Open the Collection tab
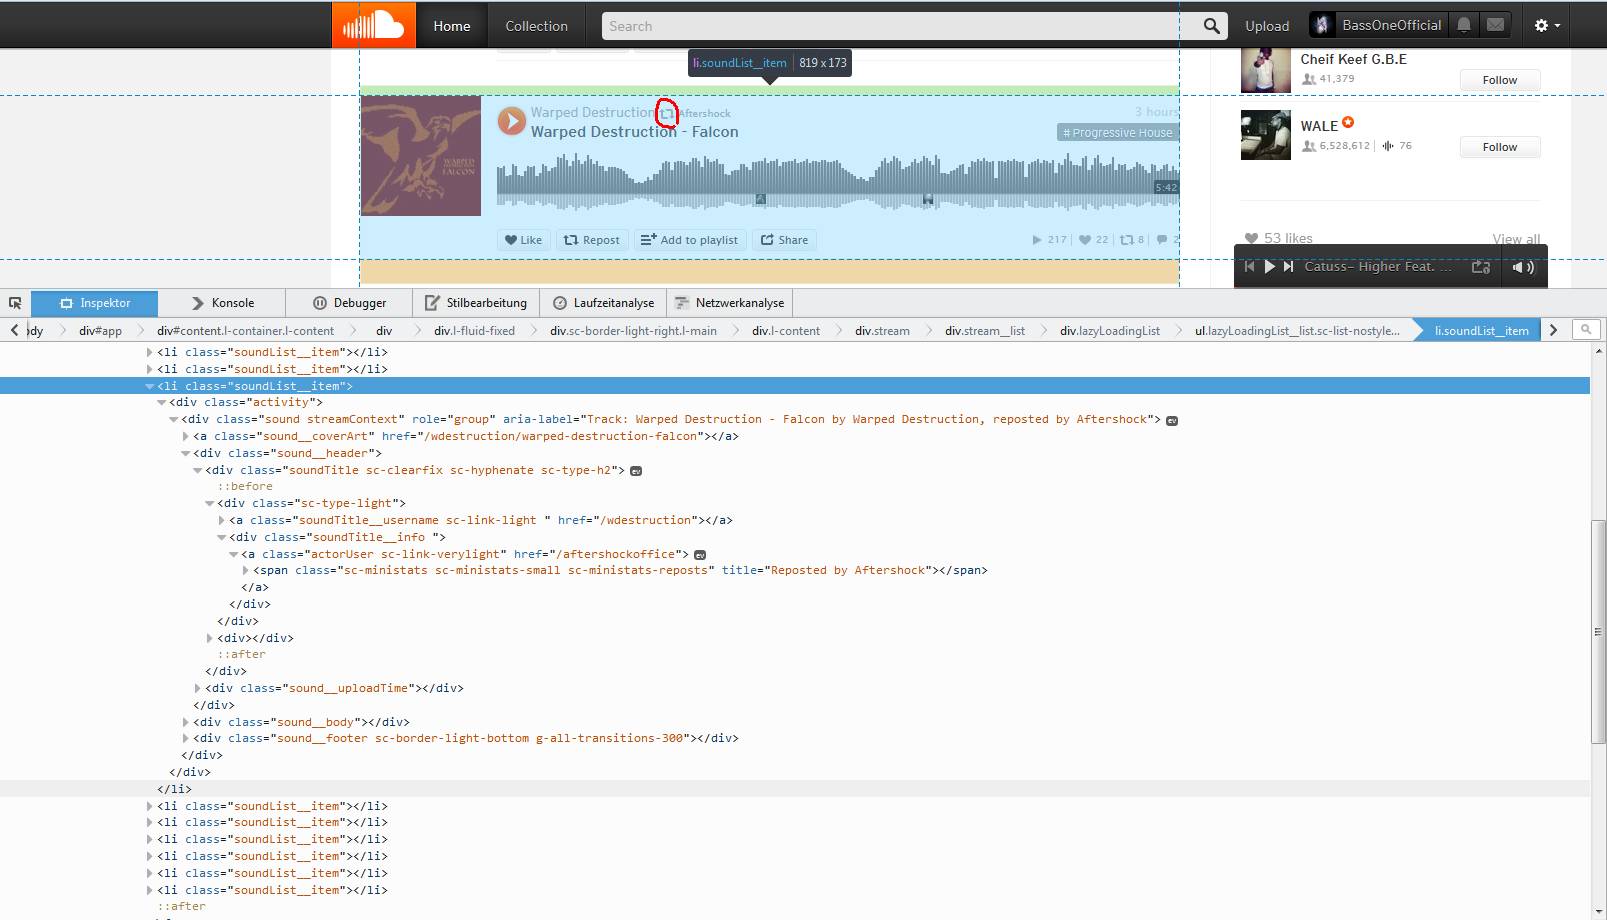Image resolution: width=1607 pixels, height=920 pixels. coord(536,26)
